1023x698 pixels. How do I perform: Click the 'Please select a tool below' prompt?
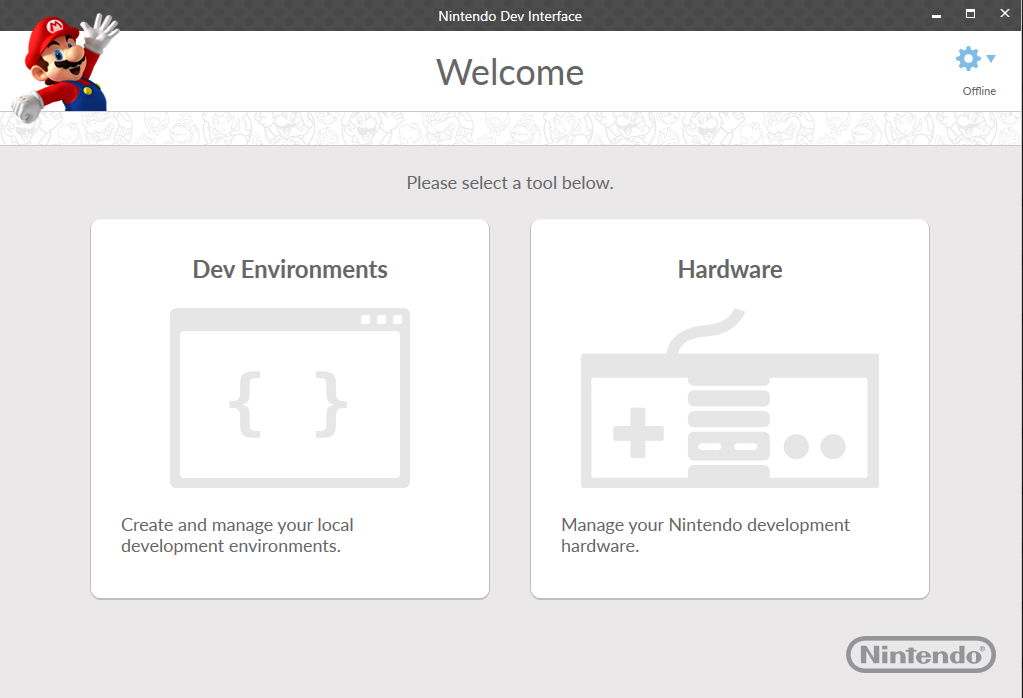pos(510,183)
